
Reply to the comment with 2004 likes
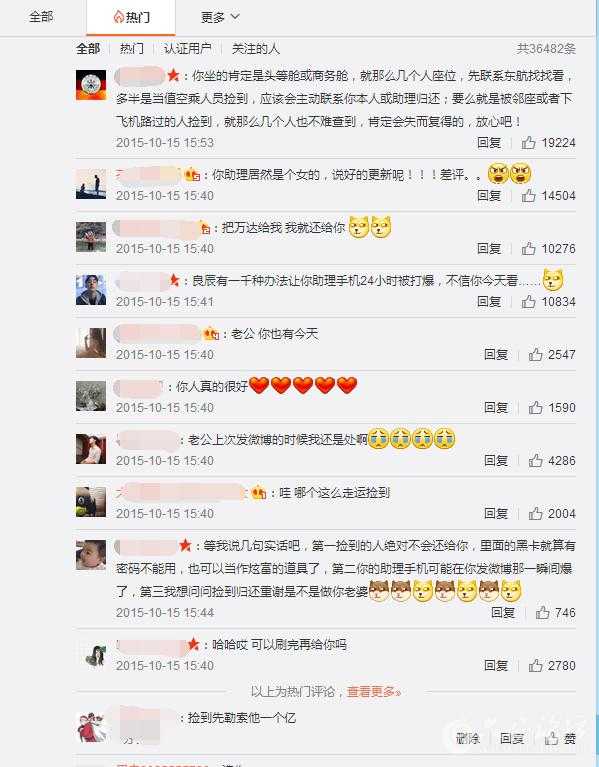coord(496,514)
